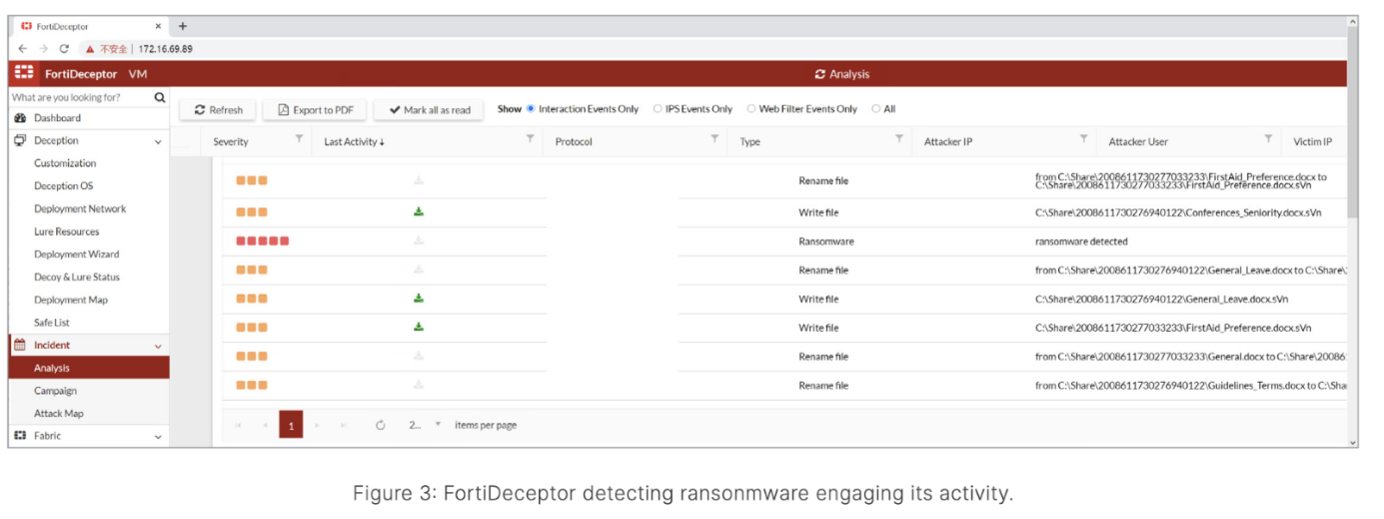This screenshot has width=1384, height=519.
Task: Expand the Fabric menu chevron
Action: pyautogui.click(x=157, y=437)
